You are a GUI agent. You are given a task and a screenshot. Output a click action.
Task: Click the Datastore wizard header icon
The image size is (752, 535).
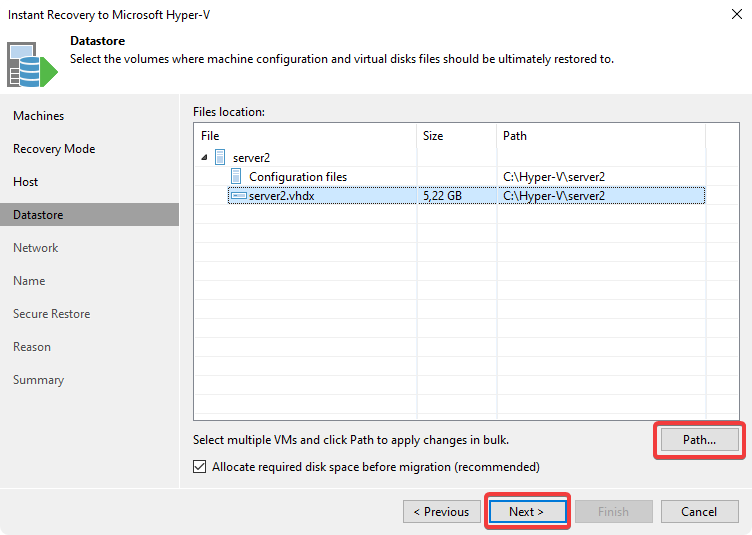[x=32, y=64]
